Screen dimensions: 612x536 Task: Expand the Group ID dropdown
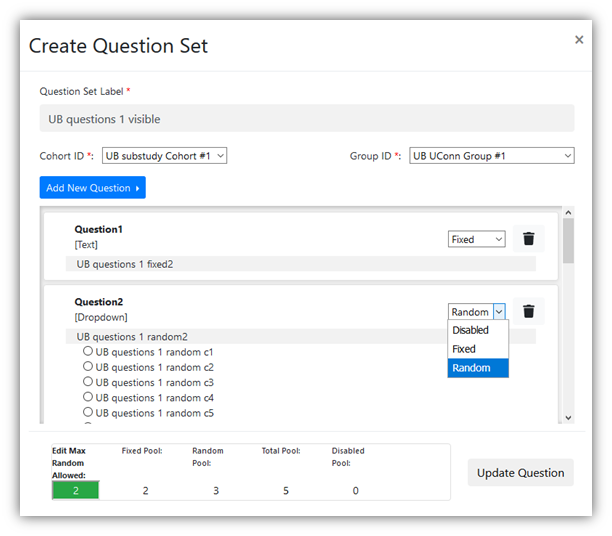tap(491, 155)
